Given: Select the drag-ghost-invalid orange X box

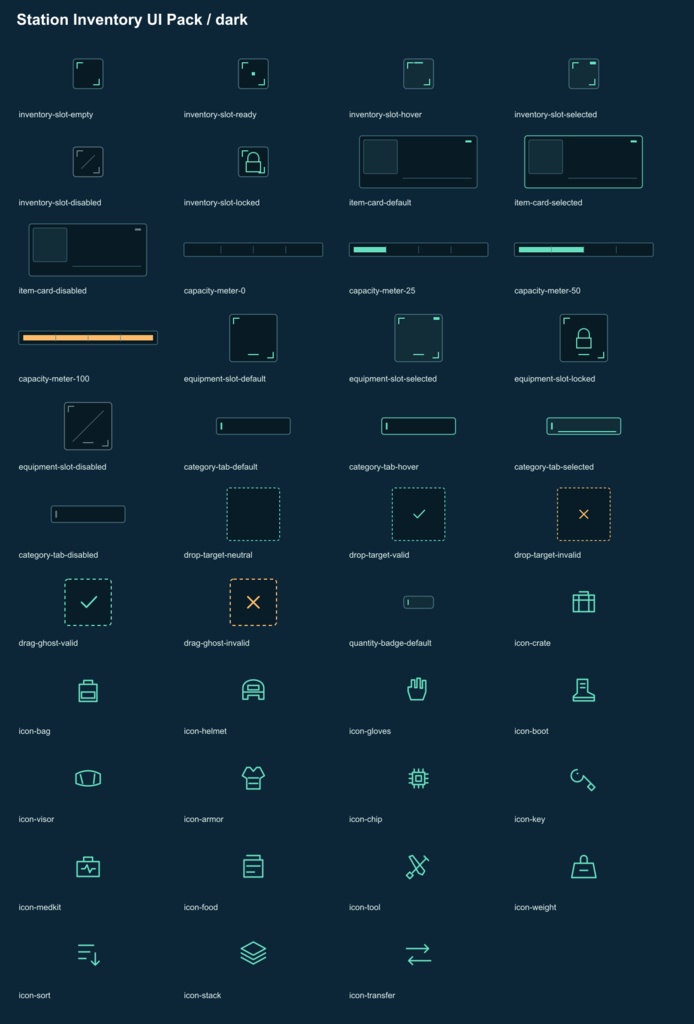Looking at the screenshot, I should tap(253, 602).
